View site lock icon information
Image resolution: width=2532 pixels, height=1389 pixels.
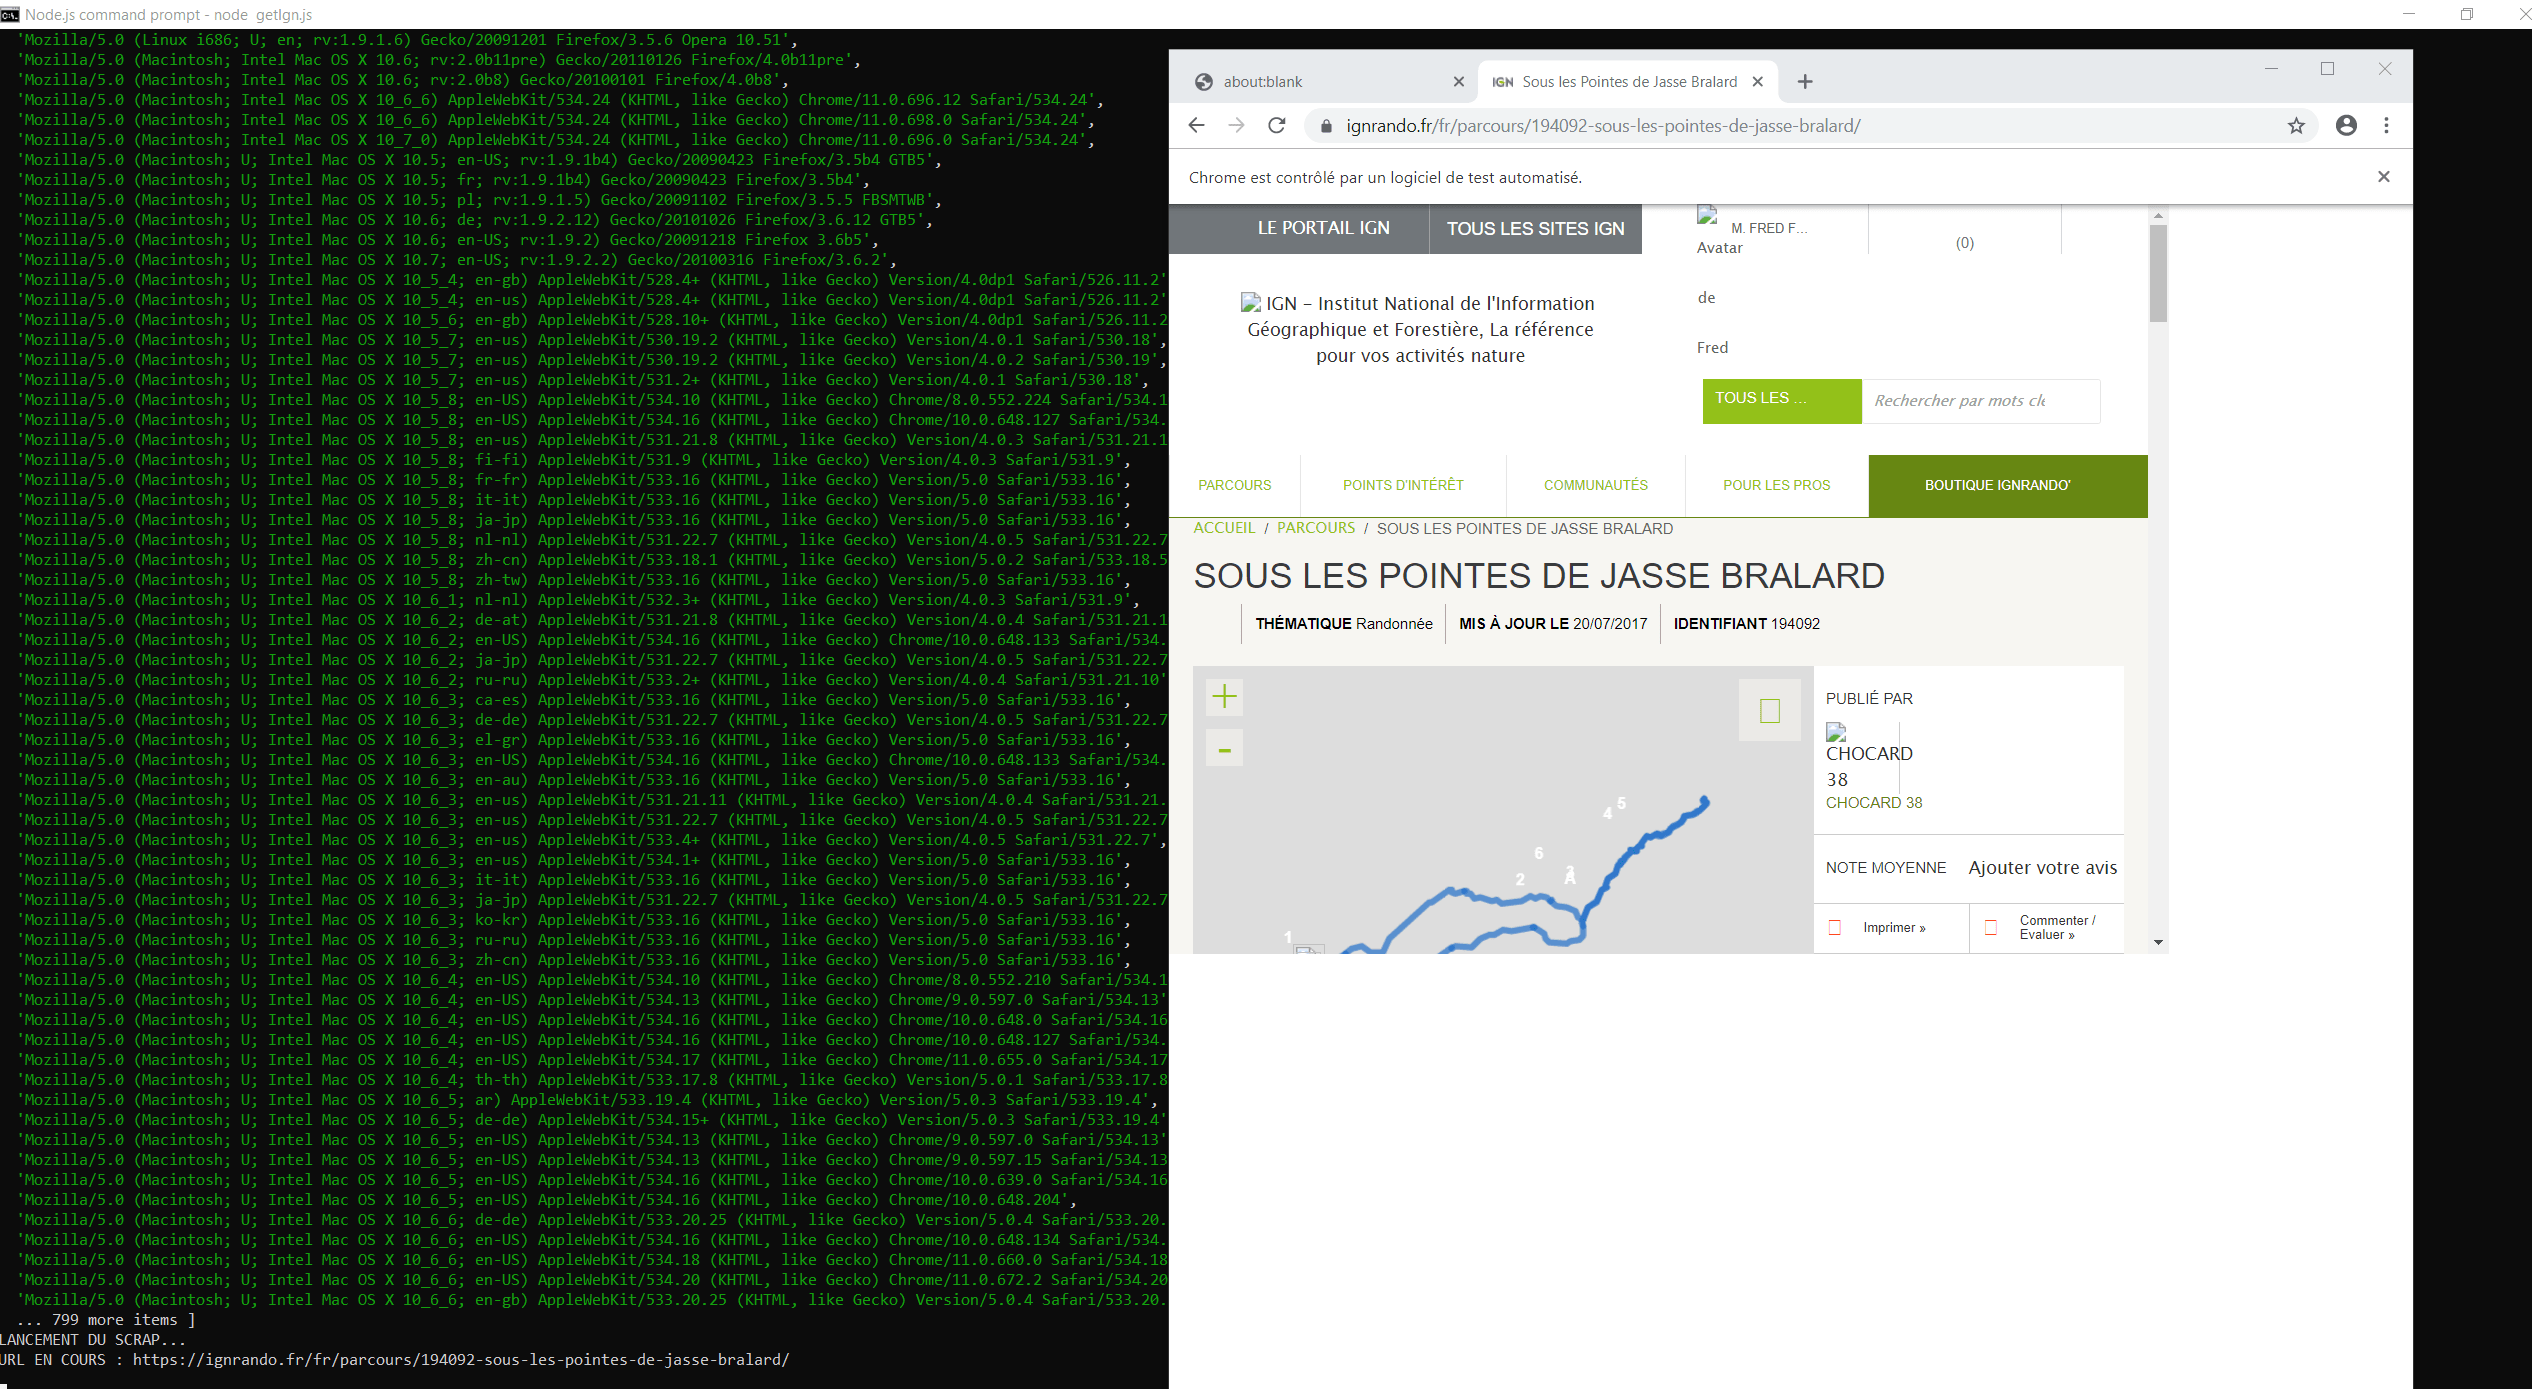click(x=1327, y=126)
